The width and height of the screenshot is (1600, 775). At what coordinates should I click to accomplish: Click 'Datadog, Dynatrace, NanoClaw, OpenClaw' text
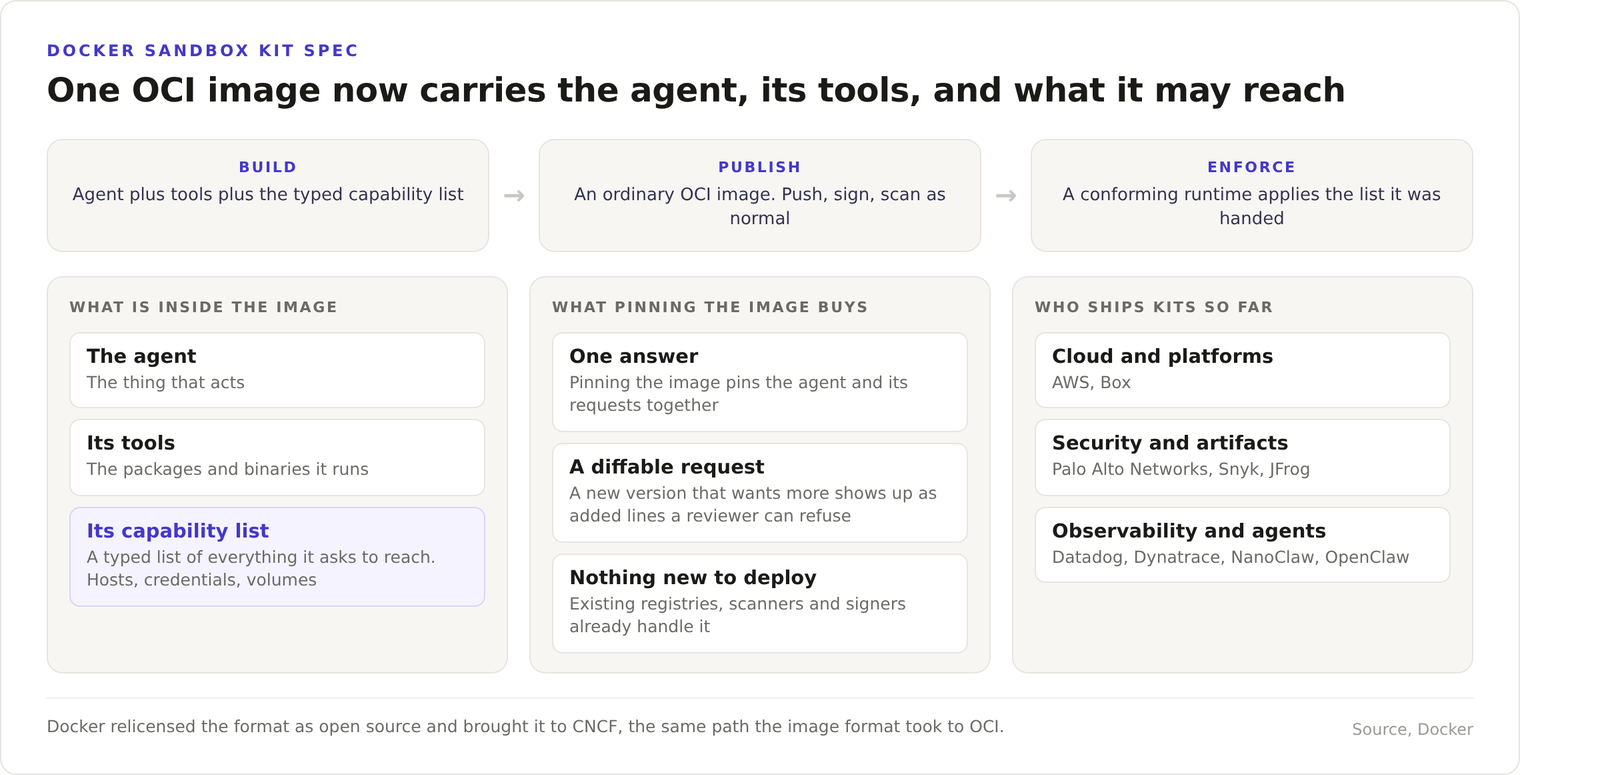point(1231,557)
